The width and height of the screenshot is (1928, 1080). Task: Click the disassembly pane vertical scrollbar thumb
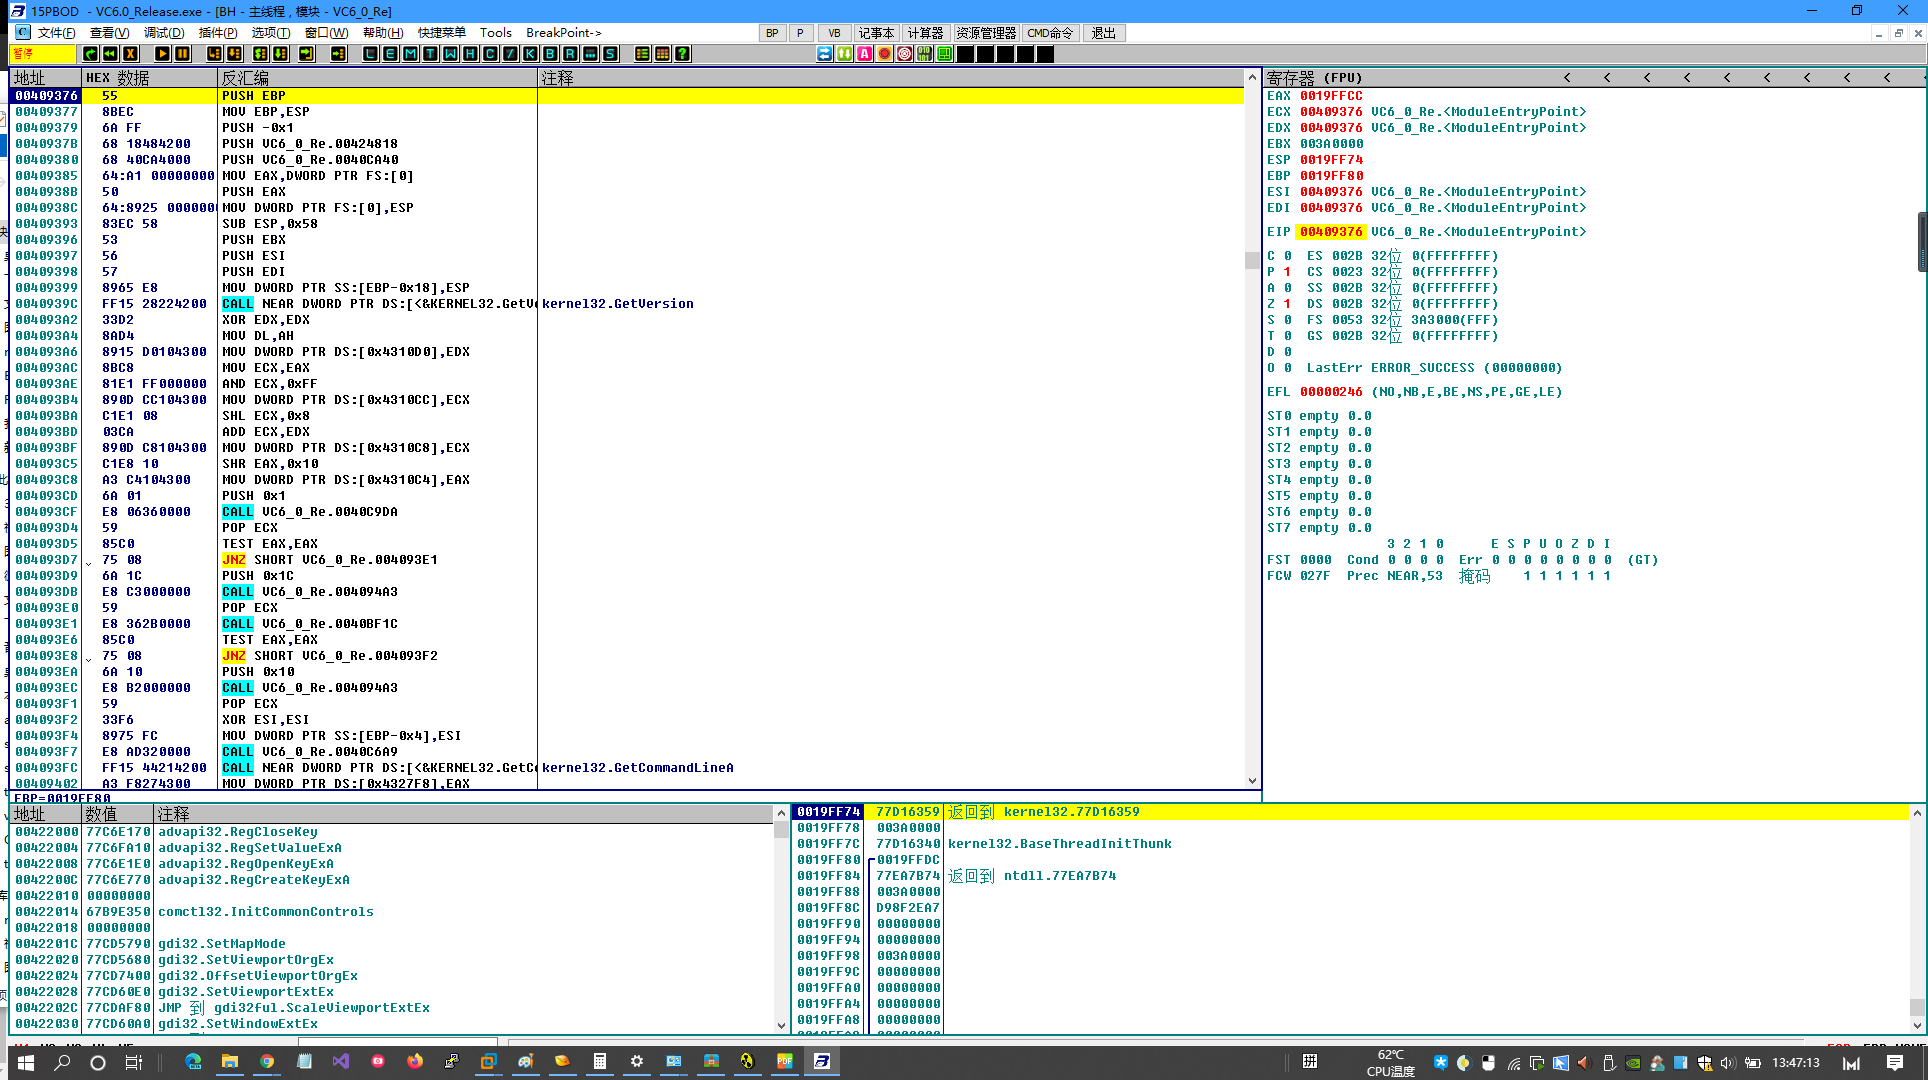click(x=1252, y=260)
